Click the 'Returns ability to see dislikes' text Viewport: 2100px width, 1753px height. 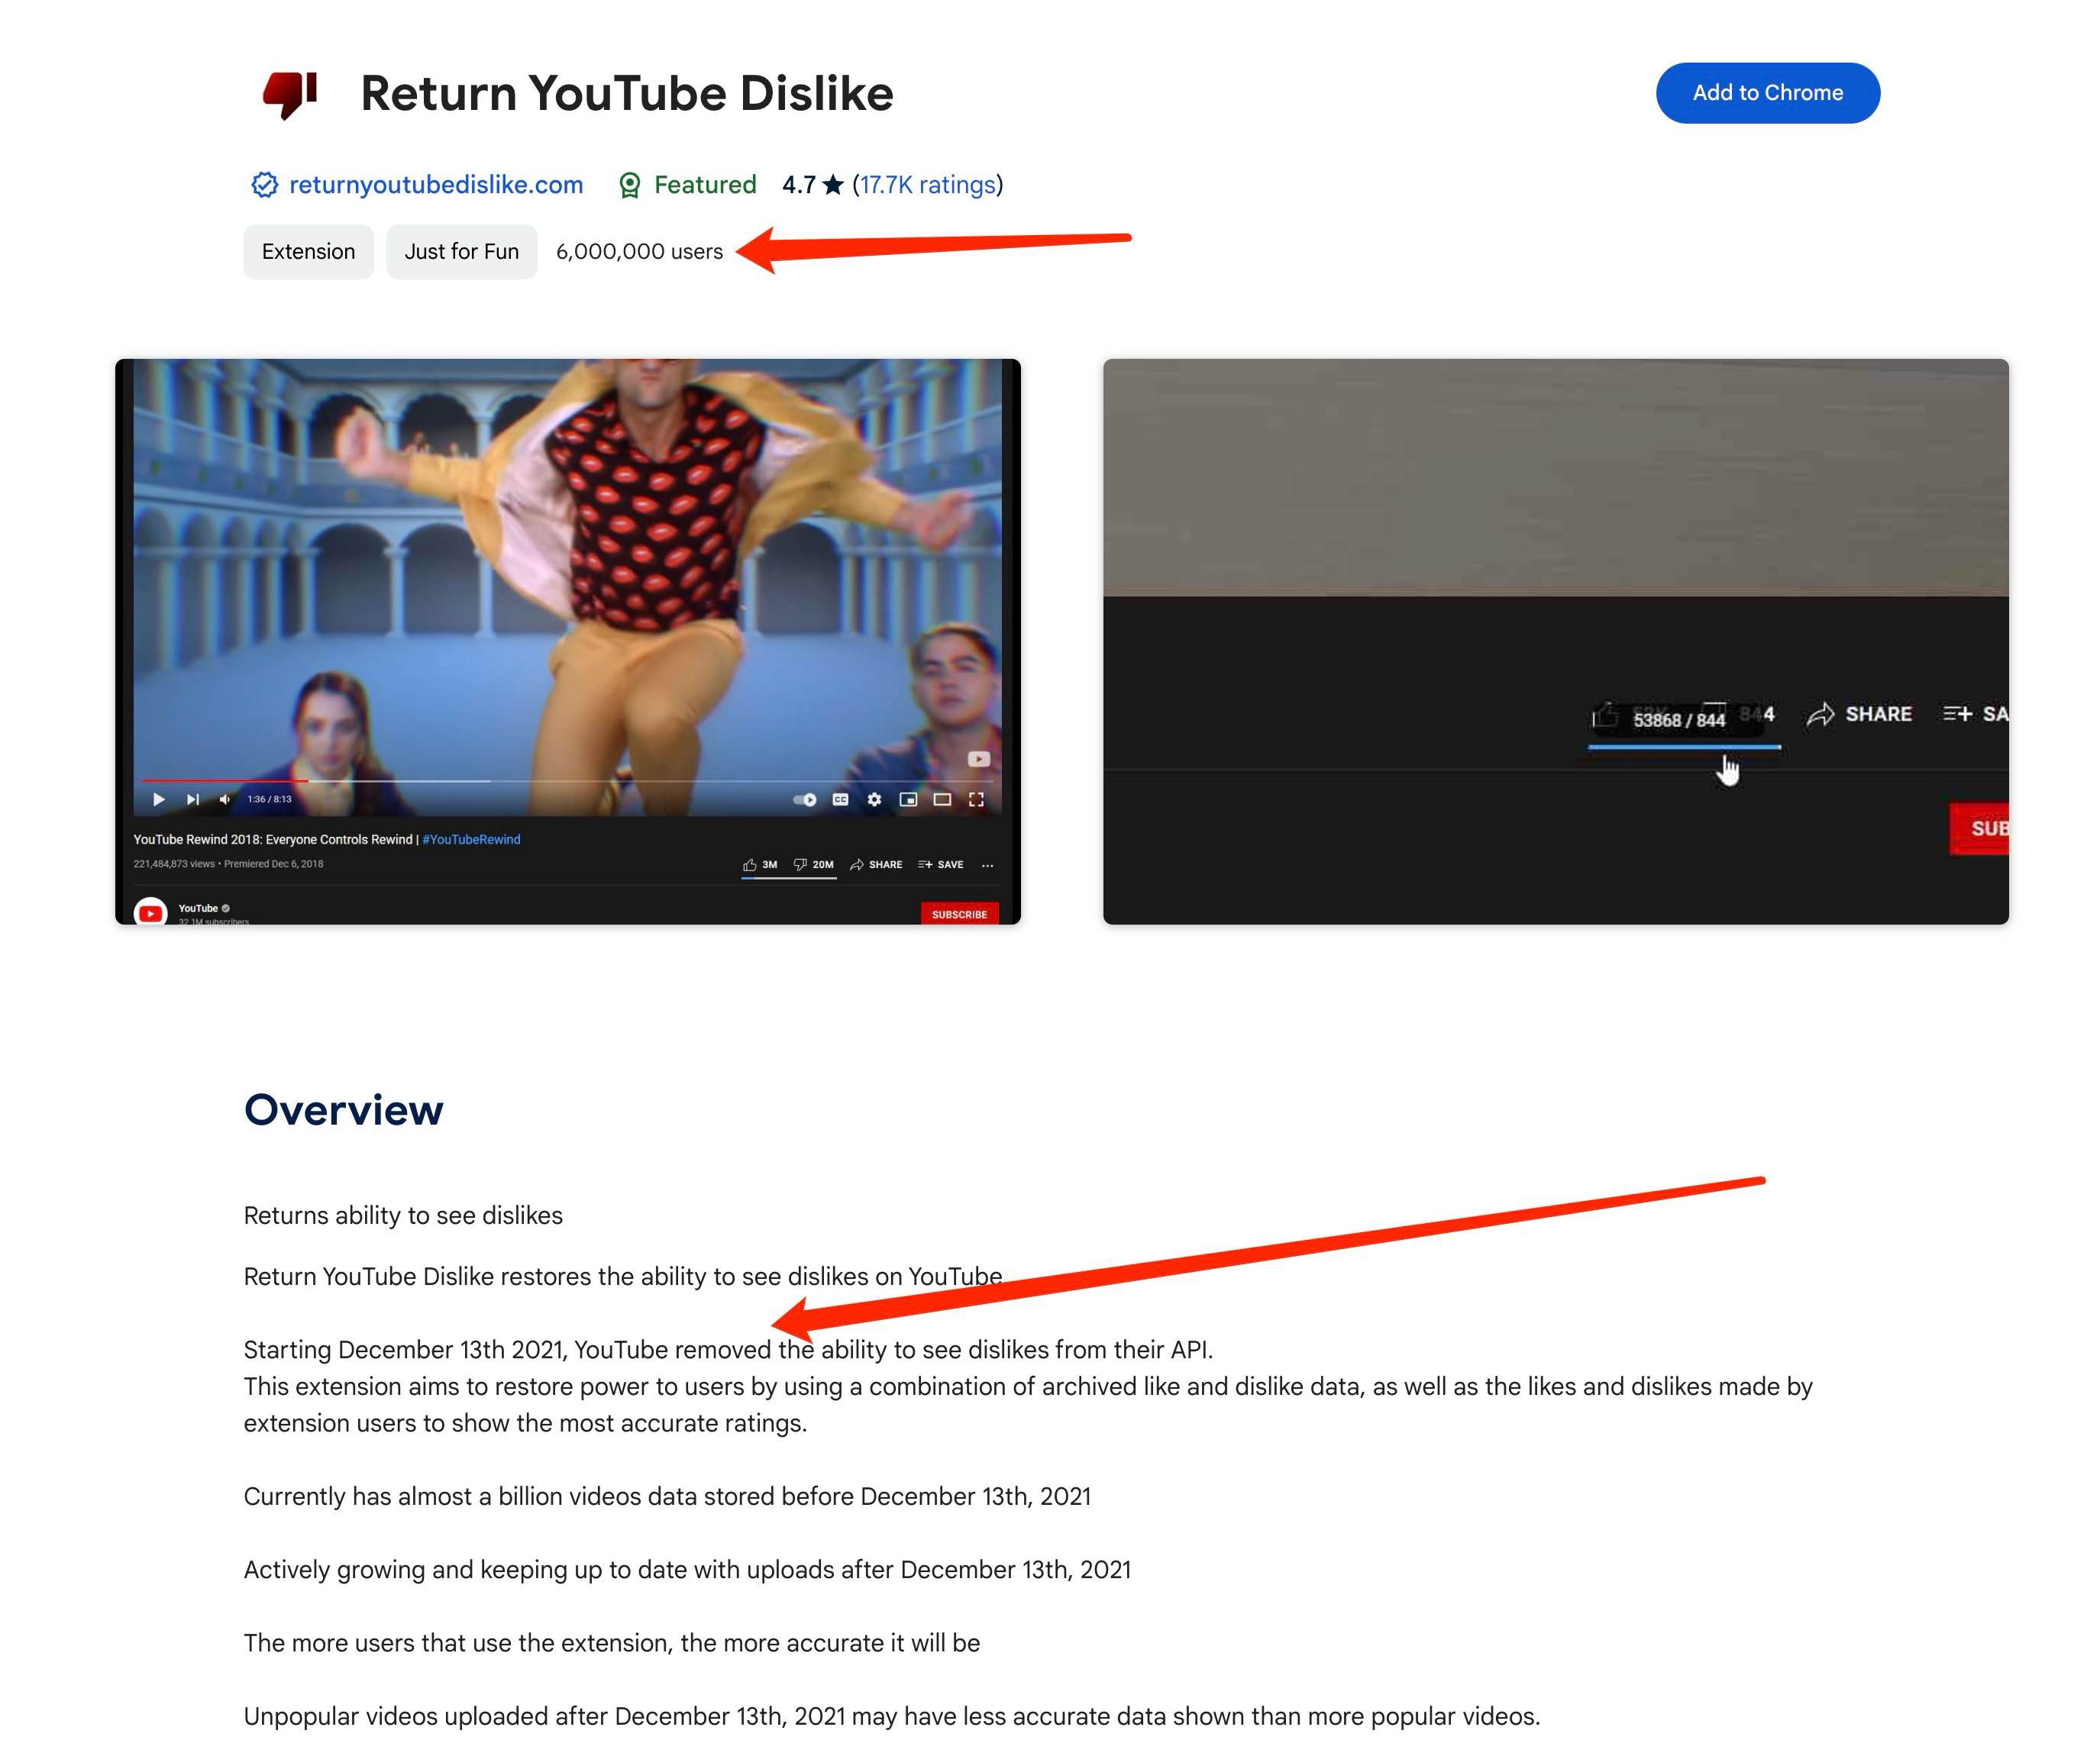tap(403, 1215)
